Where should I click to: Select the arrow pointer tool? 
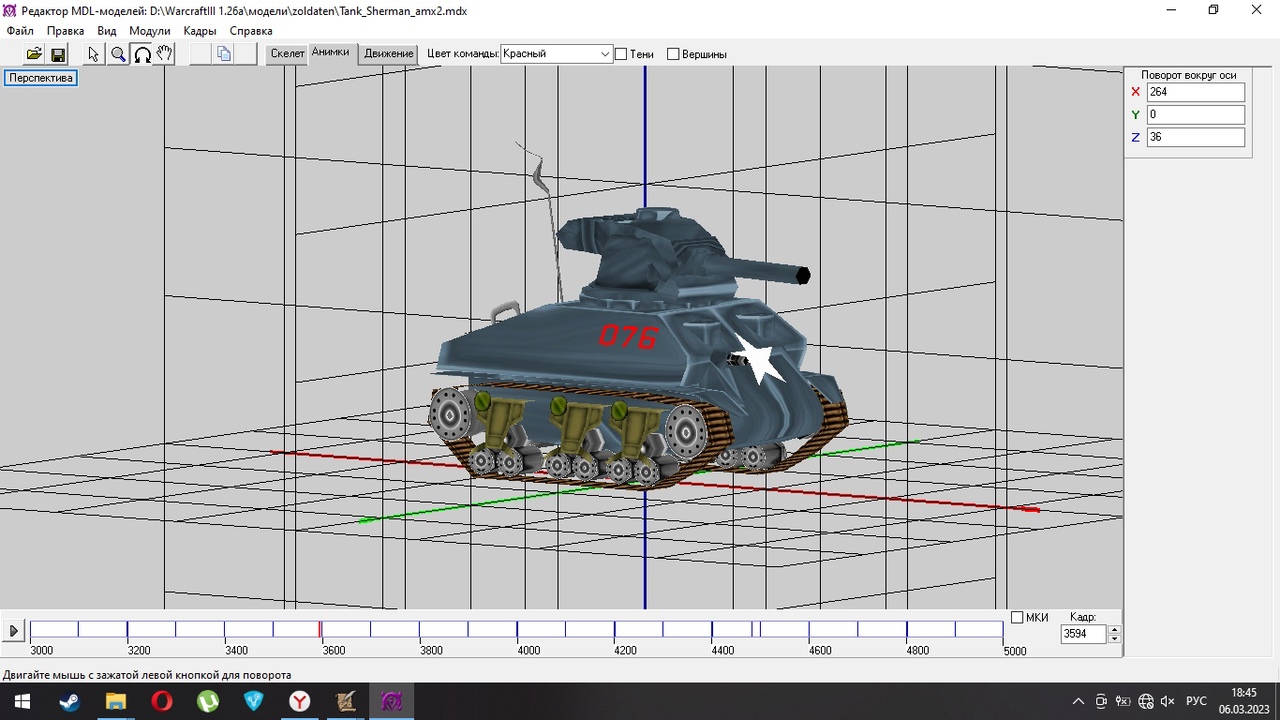coord(93,54)
